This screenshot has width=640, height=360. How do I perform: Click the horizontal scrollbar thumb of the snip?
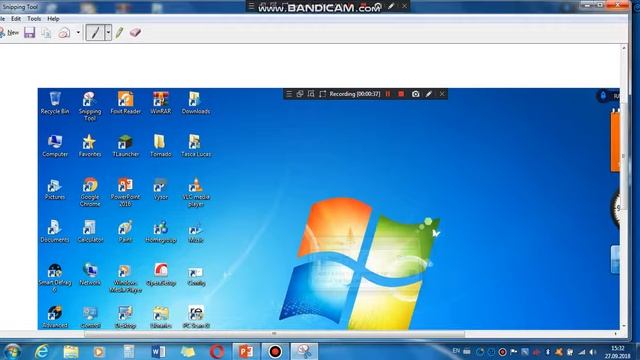[x=274, y=333]
